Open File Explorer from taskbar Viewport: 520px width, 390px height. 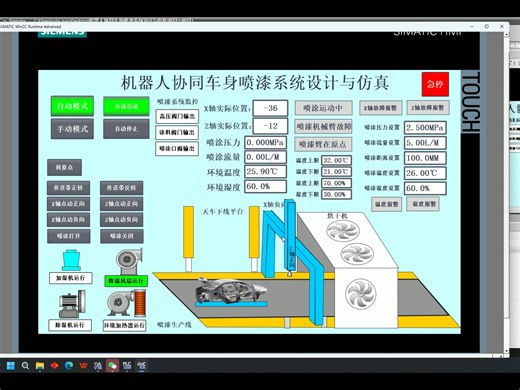coord(40,366)
